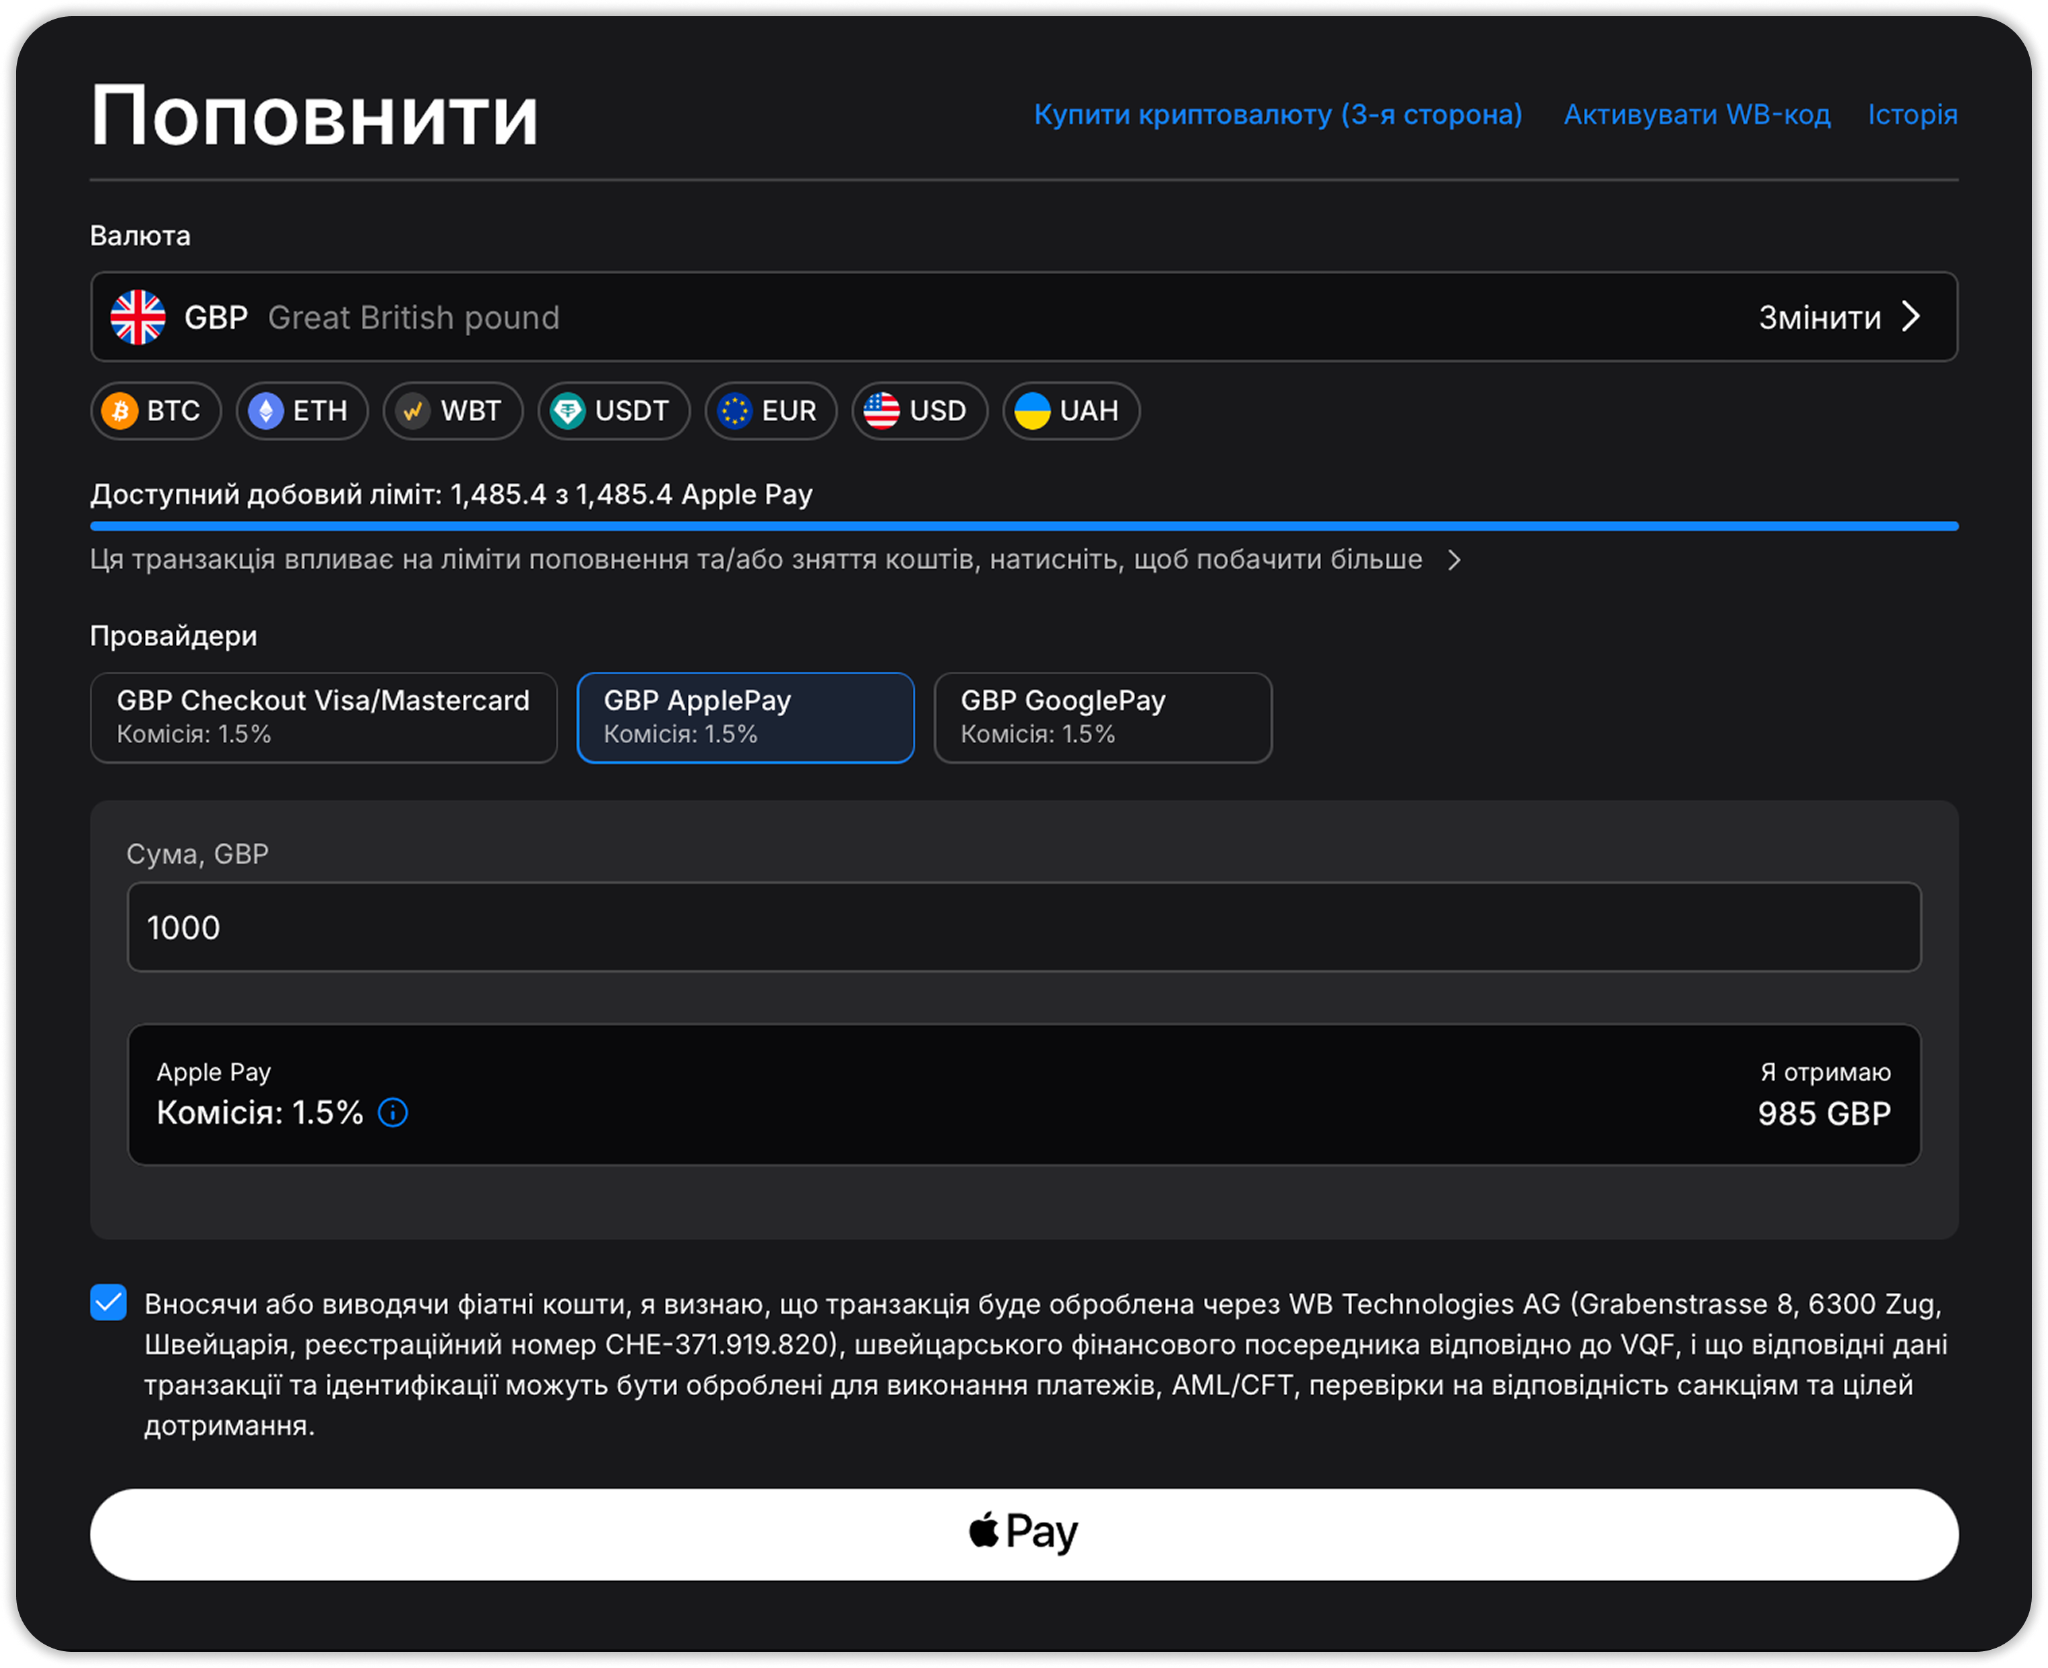Select the EUR currency chip
Image resolution: width=2048 pixels, height=1668 pixels.
click(x=771, y=411)
